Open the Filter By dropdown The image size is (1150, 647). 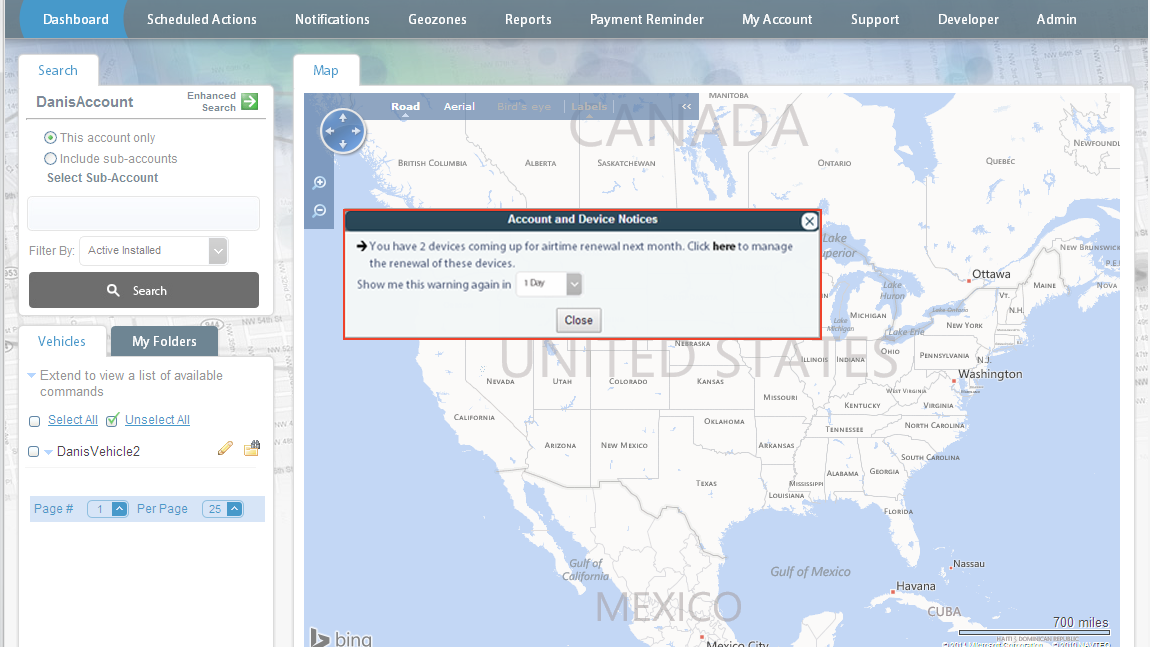(x=217, y=251)
